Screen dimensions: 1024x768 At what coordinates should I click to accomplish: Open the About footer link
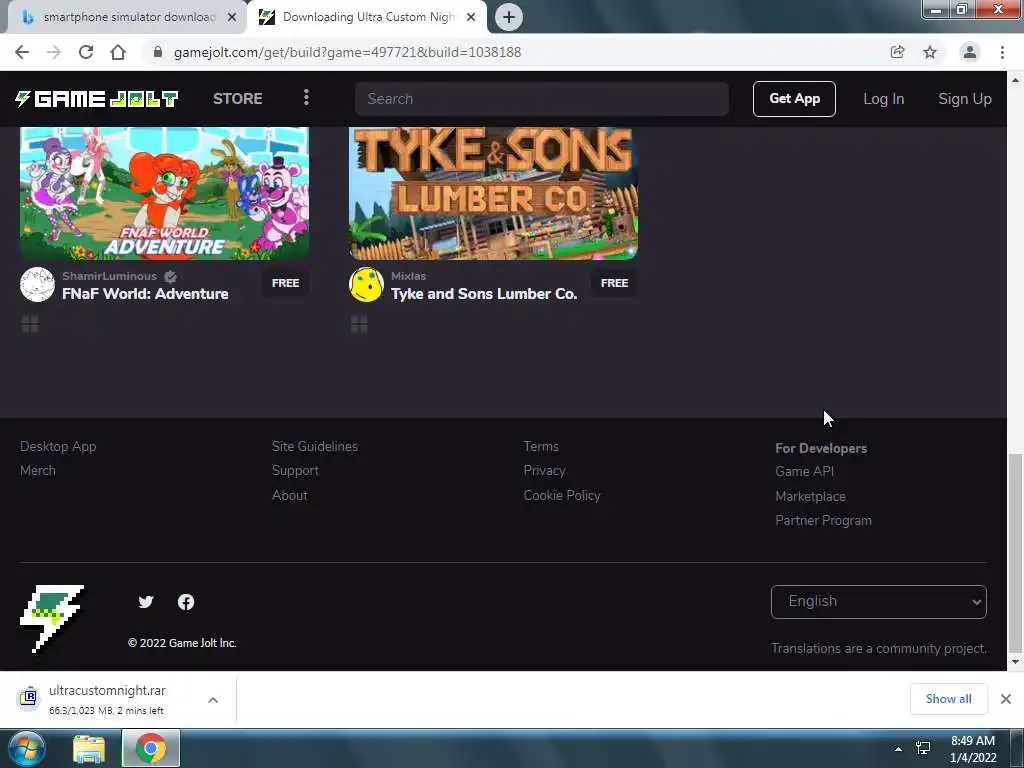[290, 495]
